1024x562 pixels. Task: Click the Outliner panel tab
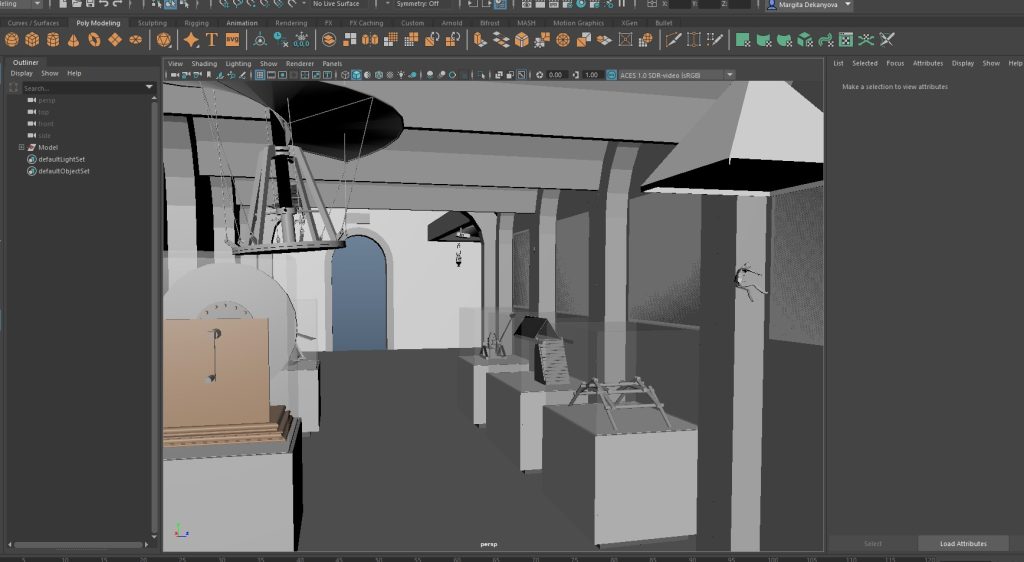pos(25,62)
